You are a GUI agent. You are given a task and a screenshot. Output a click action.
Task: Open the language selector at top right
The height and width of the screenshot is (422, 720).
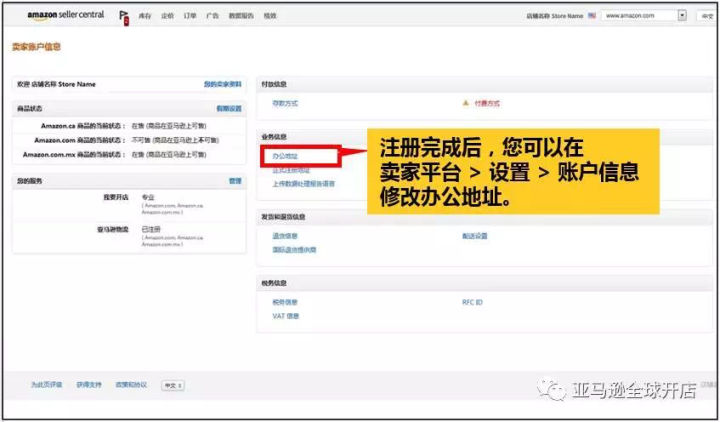coord(706,16)
